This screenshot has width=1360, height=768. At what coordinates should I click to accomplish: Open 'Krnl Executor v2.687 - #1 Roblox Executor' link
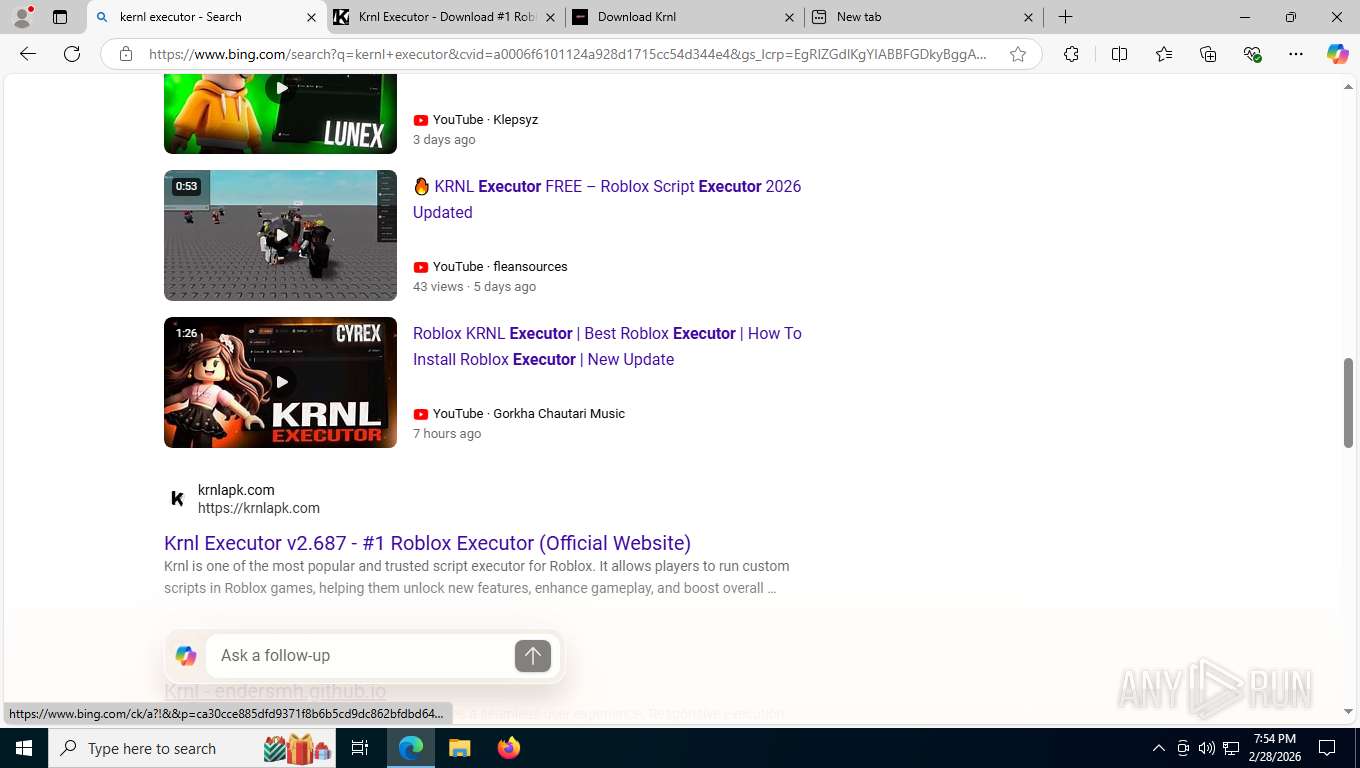click(x=427, y=543)
